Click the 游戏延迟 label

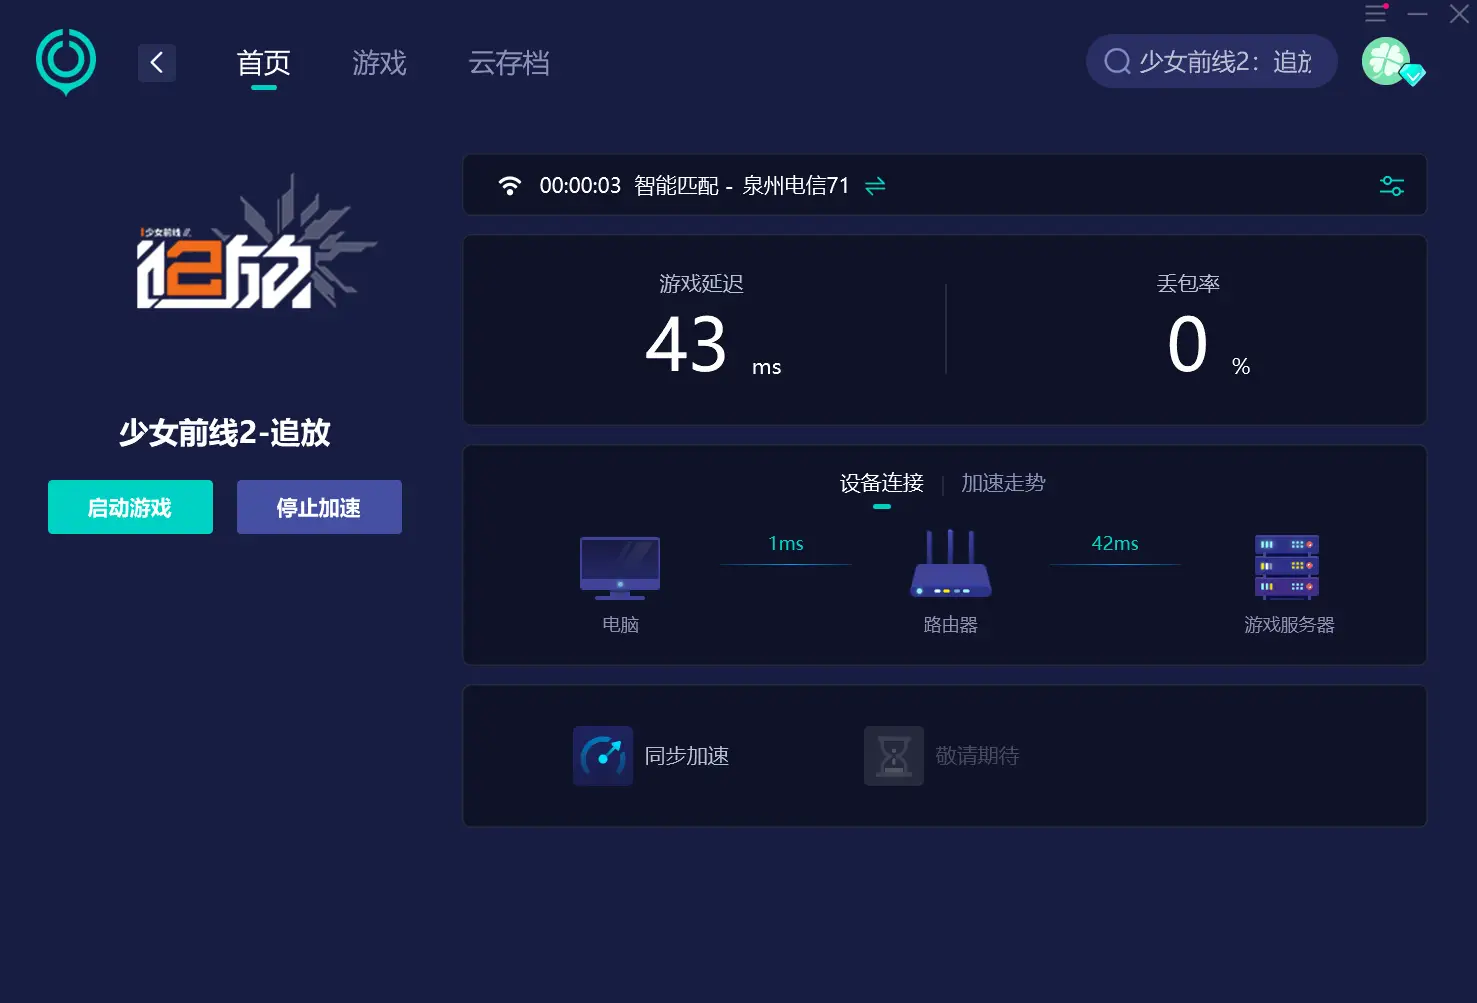701,284
